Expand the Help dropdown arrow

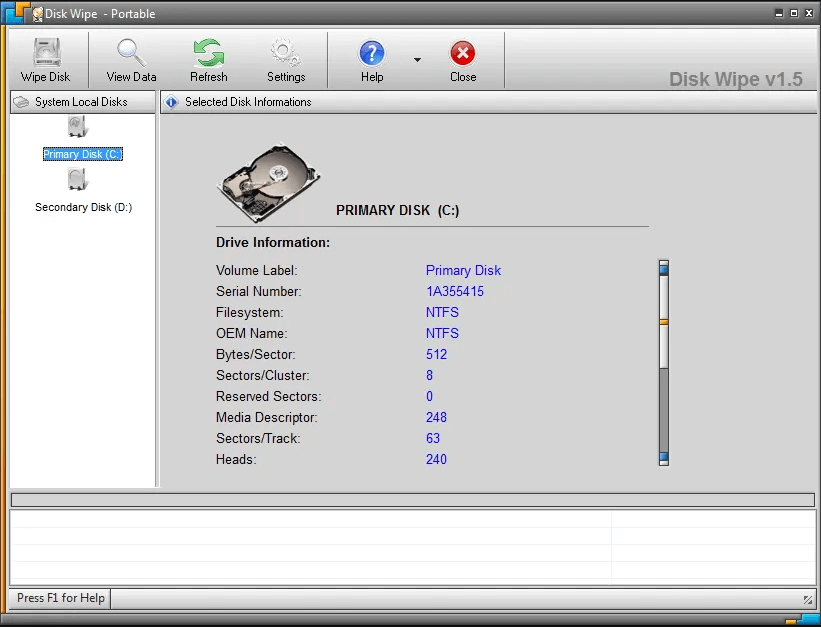pos(417,60)
